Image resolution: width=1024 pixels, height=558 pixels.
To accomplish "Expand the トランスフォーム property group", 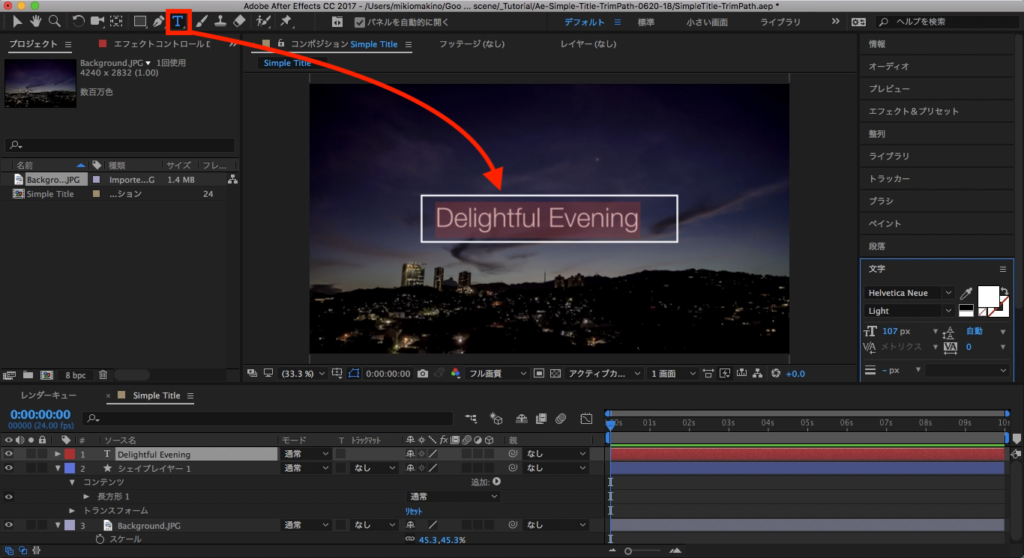I will point(72,510).
